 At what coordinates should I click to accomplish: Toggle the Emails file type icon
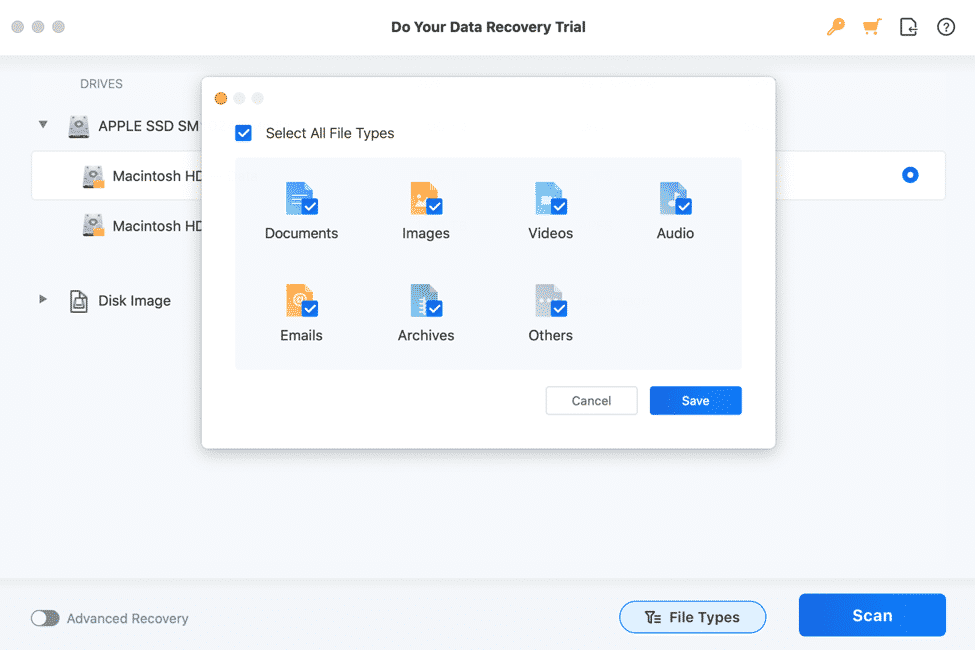(301, 301)
